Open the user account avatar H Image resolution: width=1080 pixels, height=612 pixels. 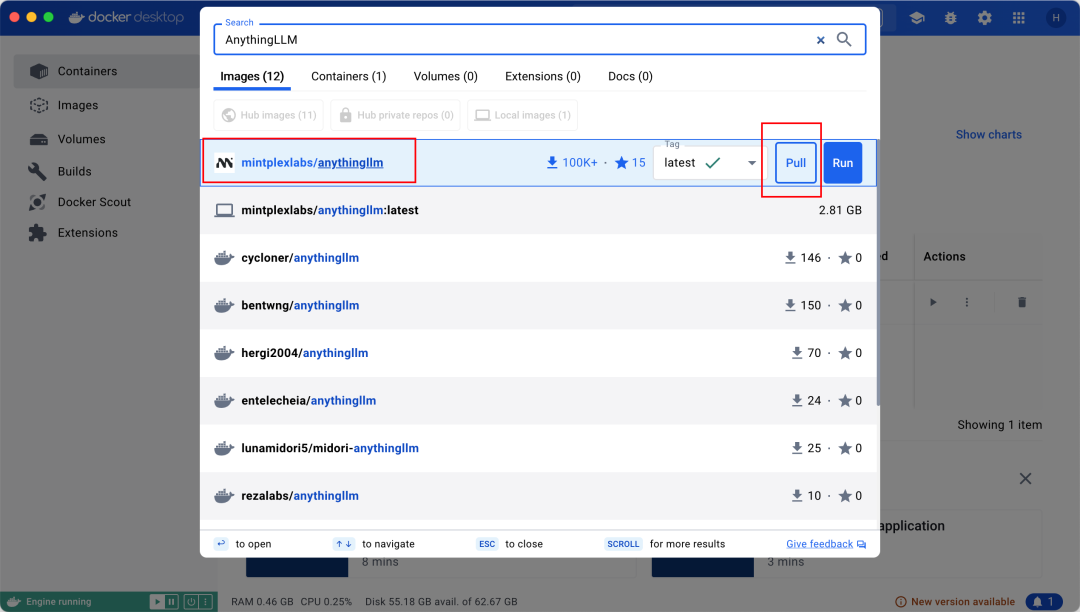(x=1055, y=18)
